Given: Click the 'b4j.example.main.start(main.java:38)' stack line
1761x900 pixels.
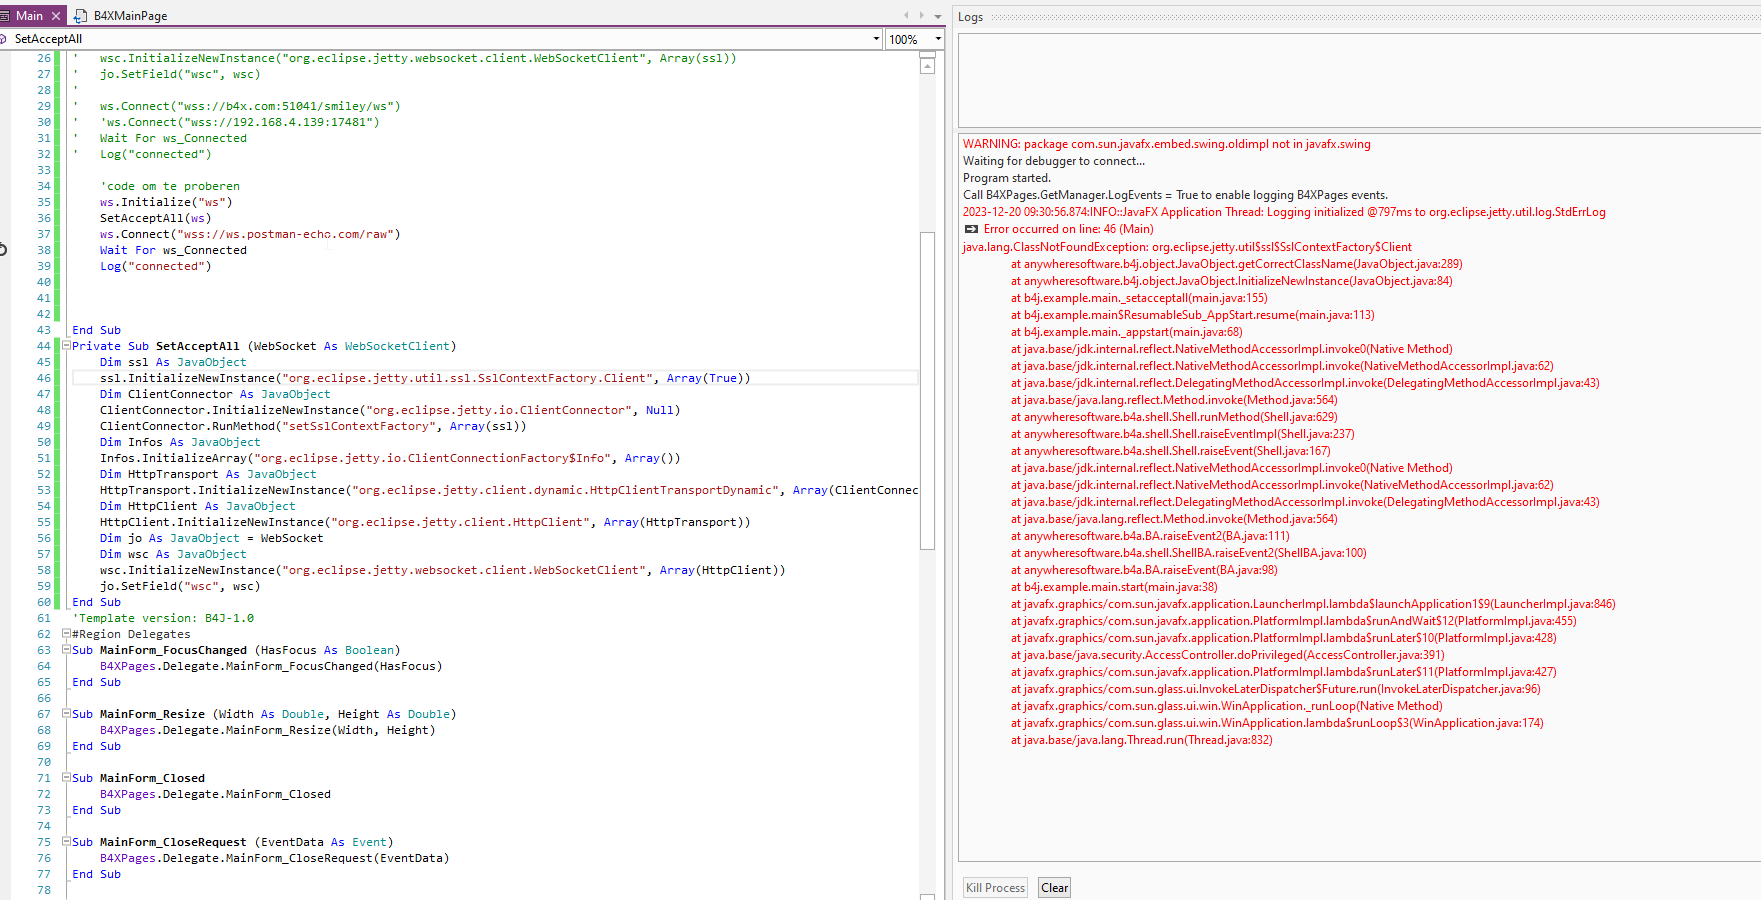Looking at the screenshot, I should 1114,587.
